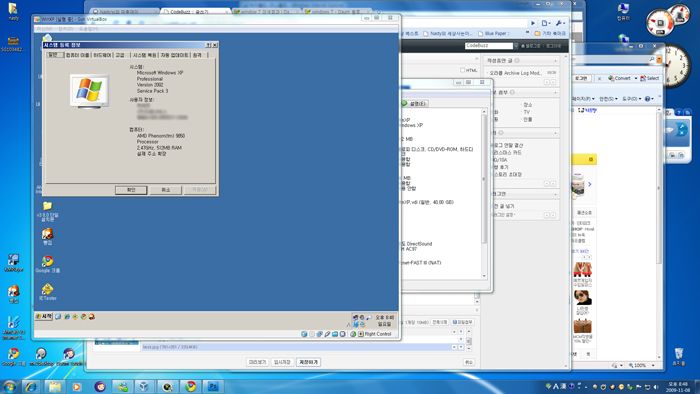Switch to Google Chrome on the Windows 7 taskbar
The height and width of the screenshot is (394, 700).
(190, 386)
